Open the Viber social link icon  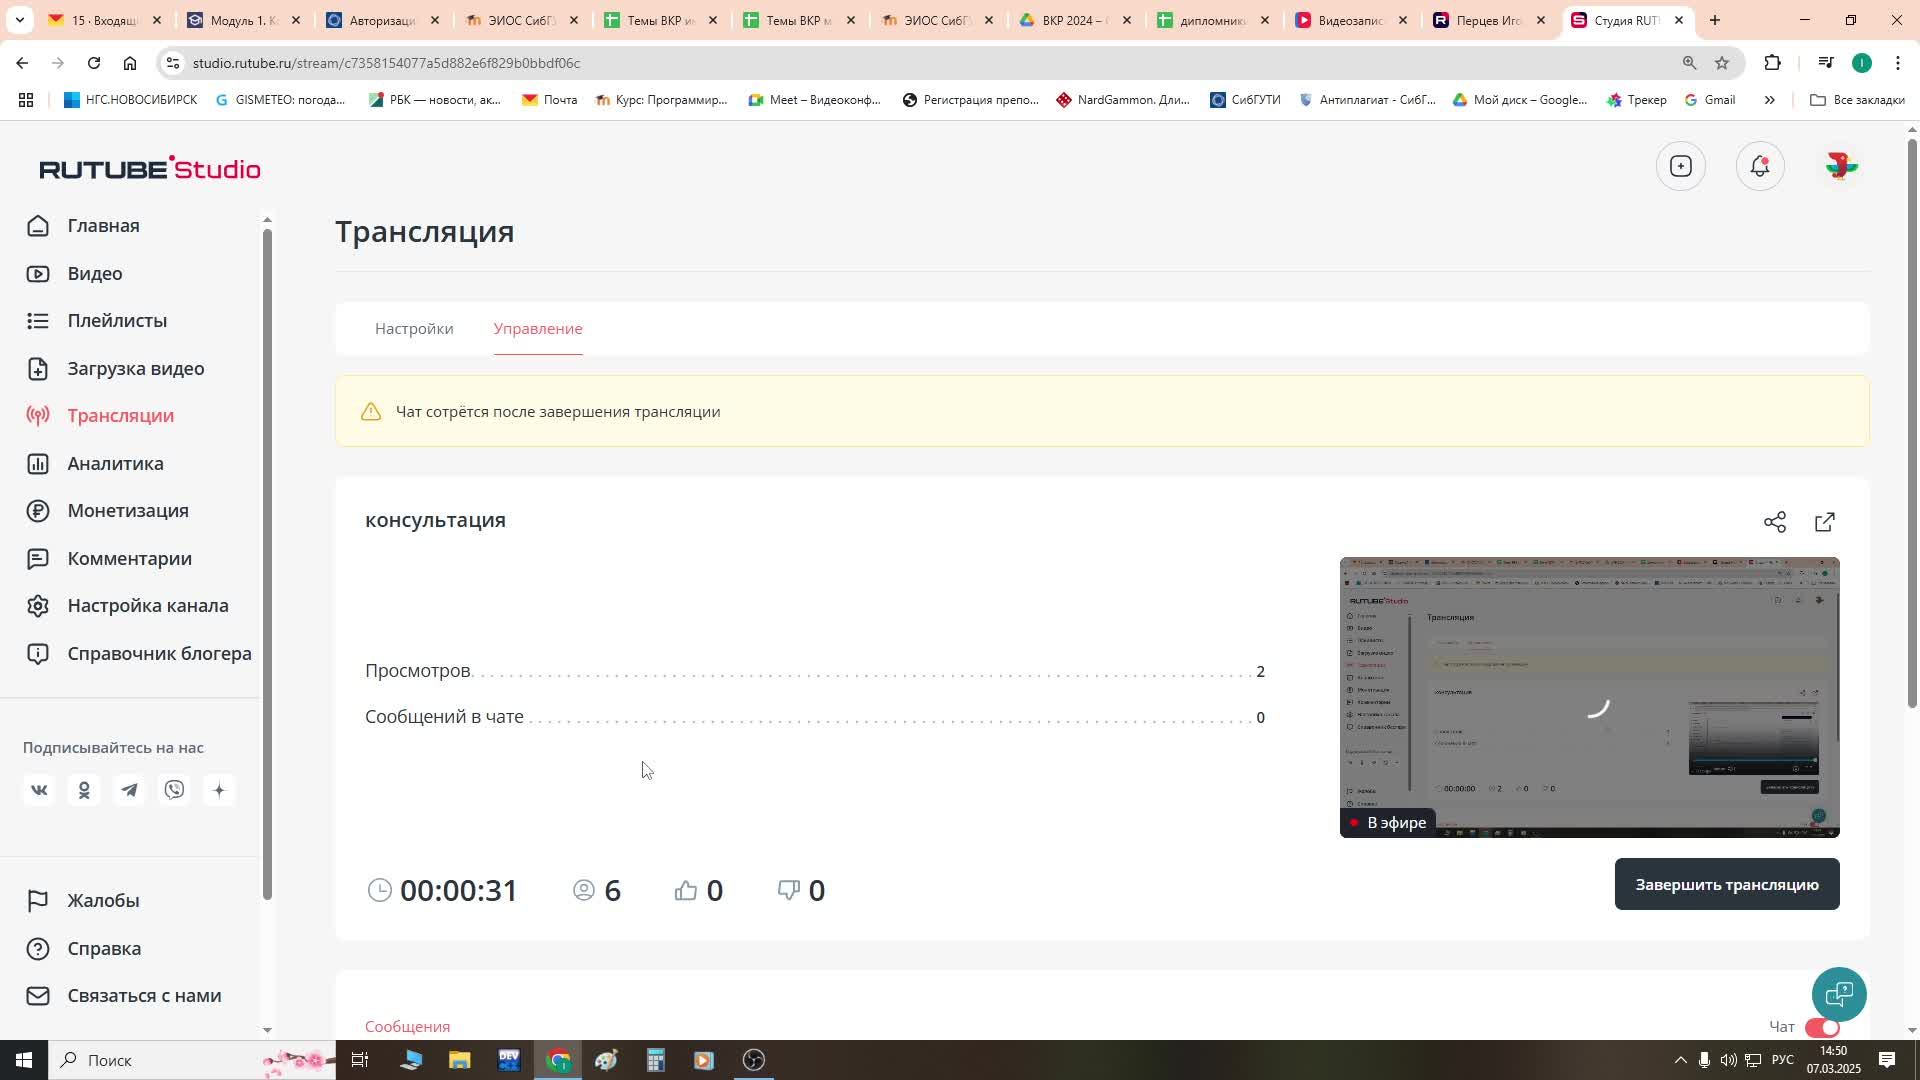[x=174, y=790]
